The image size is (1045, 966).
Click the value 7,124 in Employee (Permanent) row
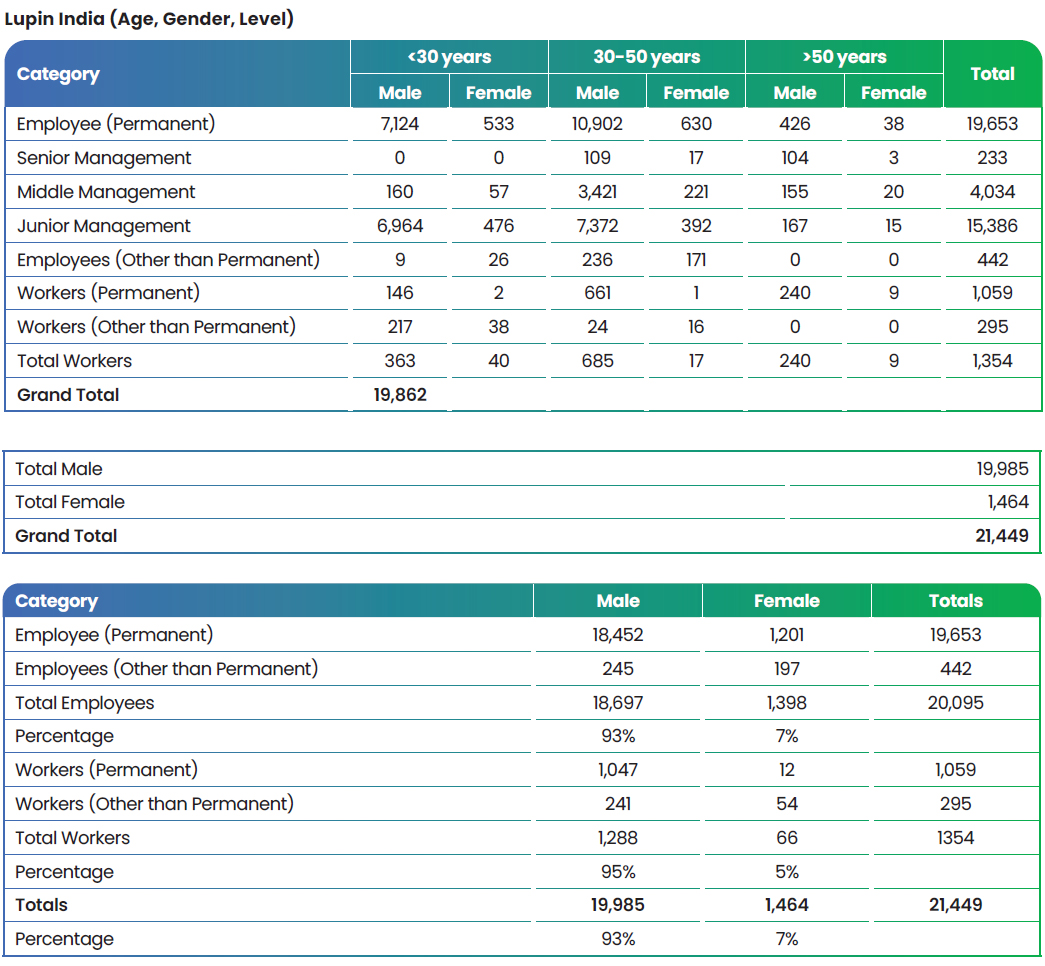pyautogui.click(x=400, y=124)
